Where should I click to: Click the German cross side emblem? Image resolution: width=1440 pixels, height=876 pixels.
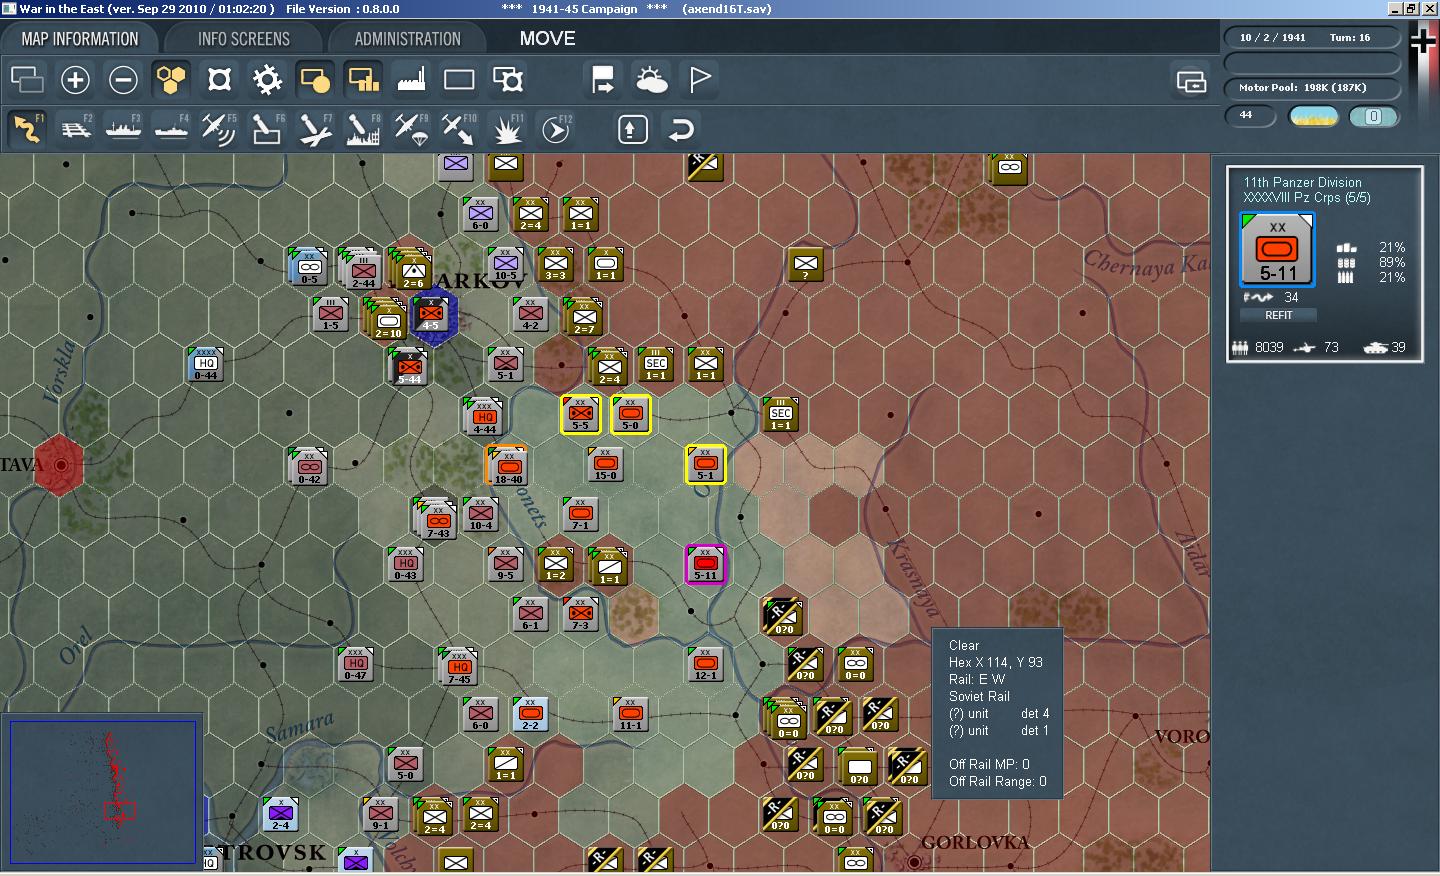(1423, 41)
